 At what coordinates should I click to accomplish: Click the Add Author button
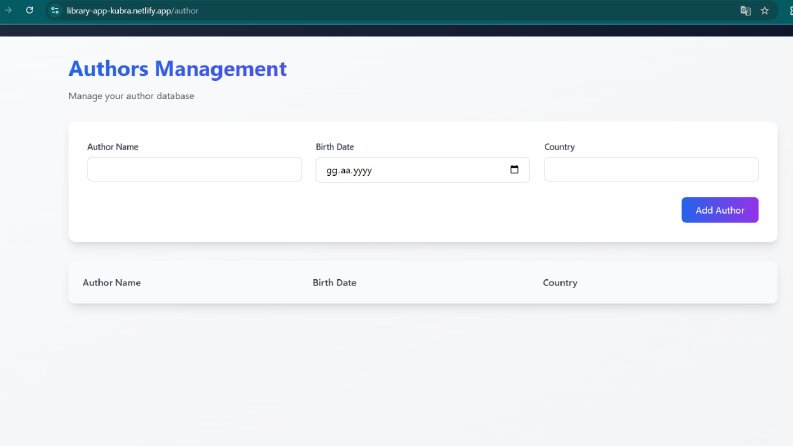click(x=720, y=210)
